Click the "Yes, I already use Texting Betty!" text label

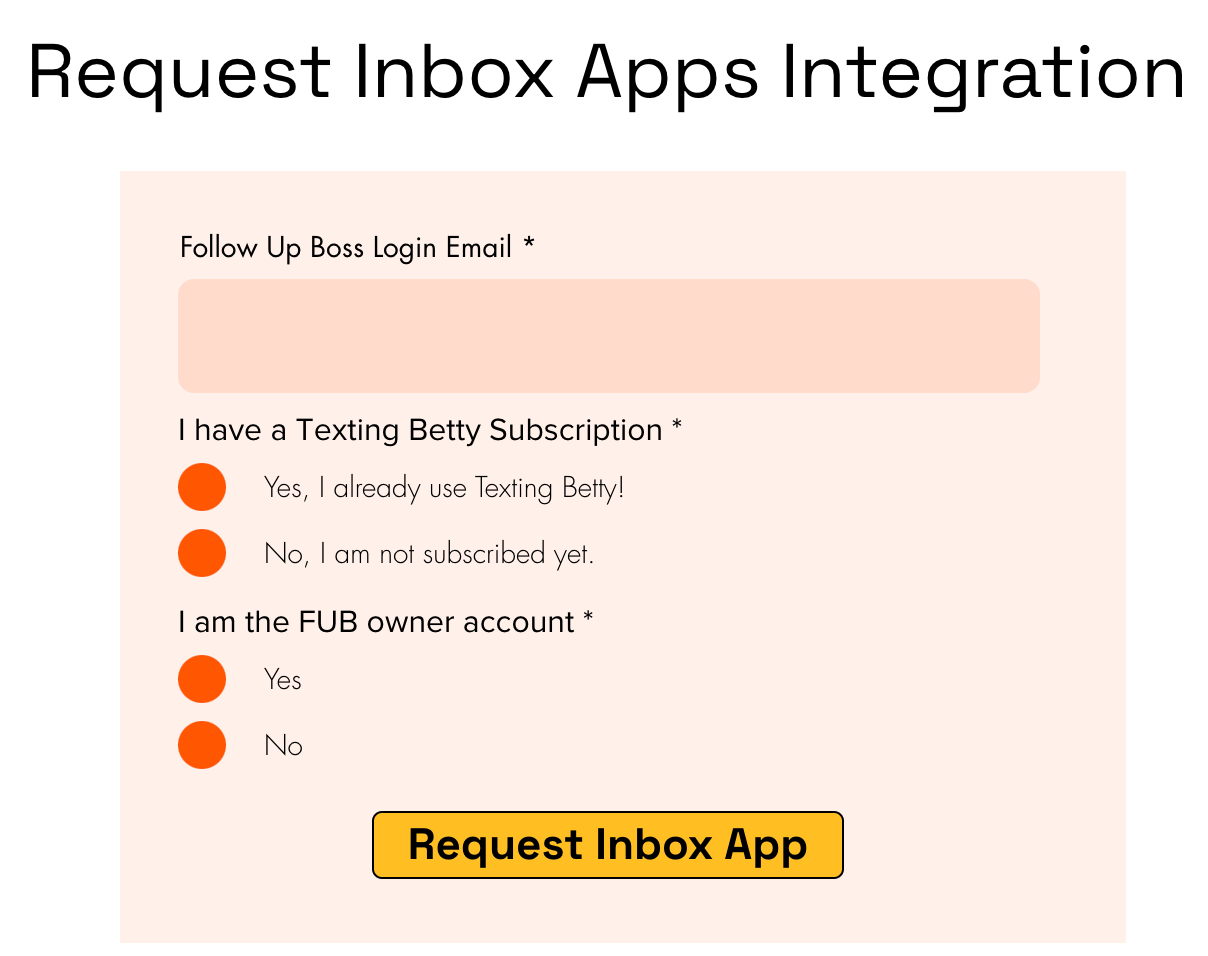tap(443, 487)
